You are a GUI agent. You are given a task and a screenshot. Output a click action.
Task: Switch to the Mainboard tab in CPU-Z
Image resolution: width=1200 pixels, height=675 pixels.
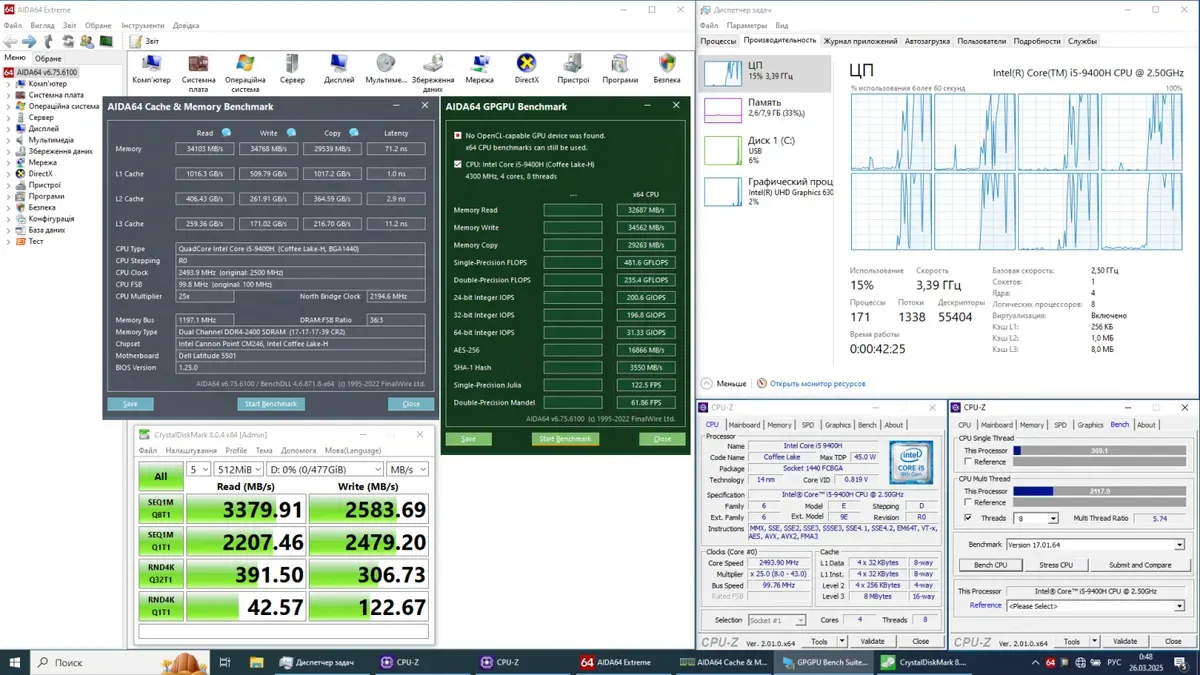click(743, 425)
